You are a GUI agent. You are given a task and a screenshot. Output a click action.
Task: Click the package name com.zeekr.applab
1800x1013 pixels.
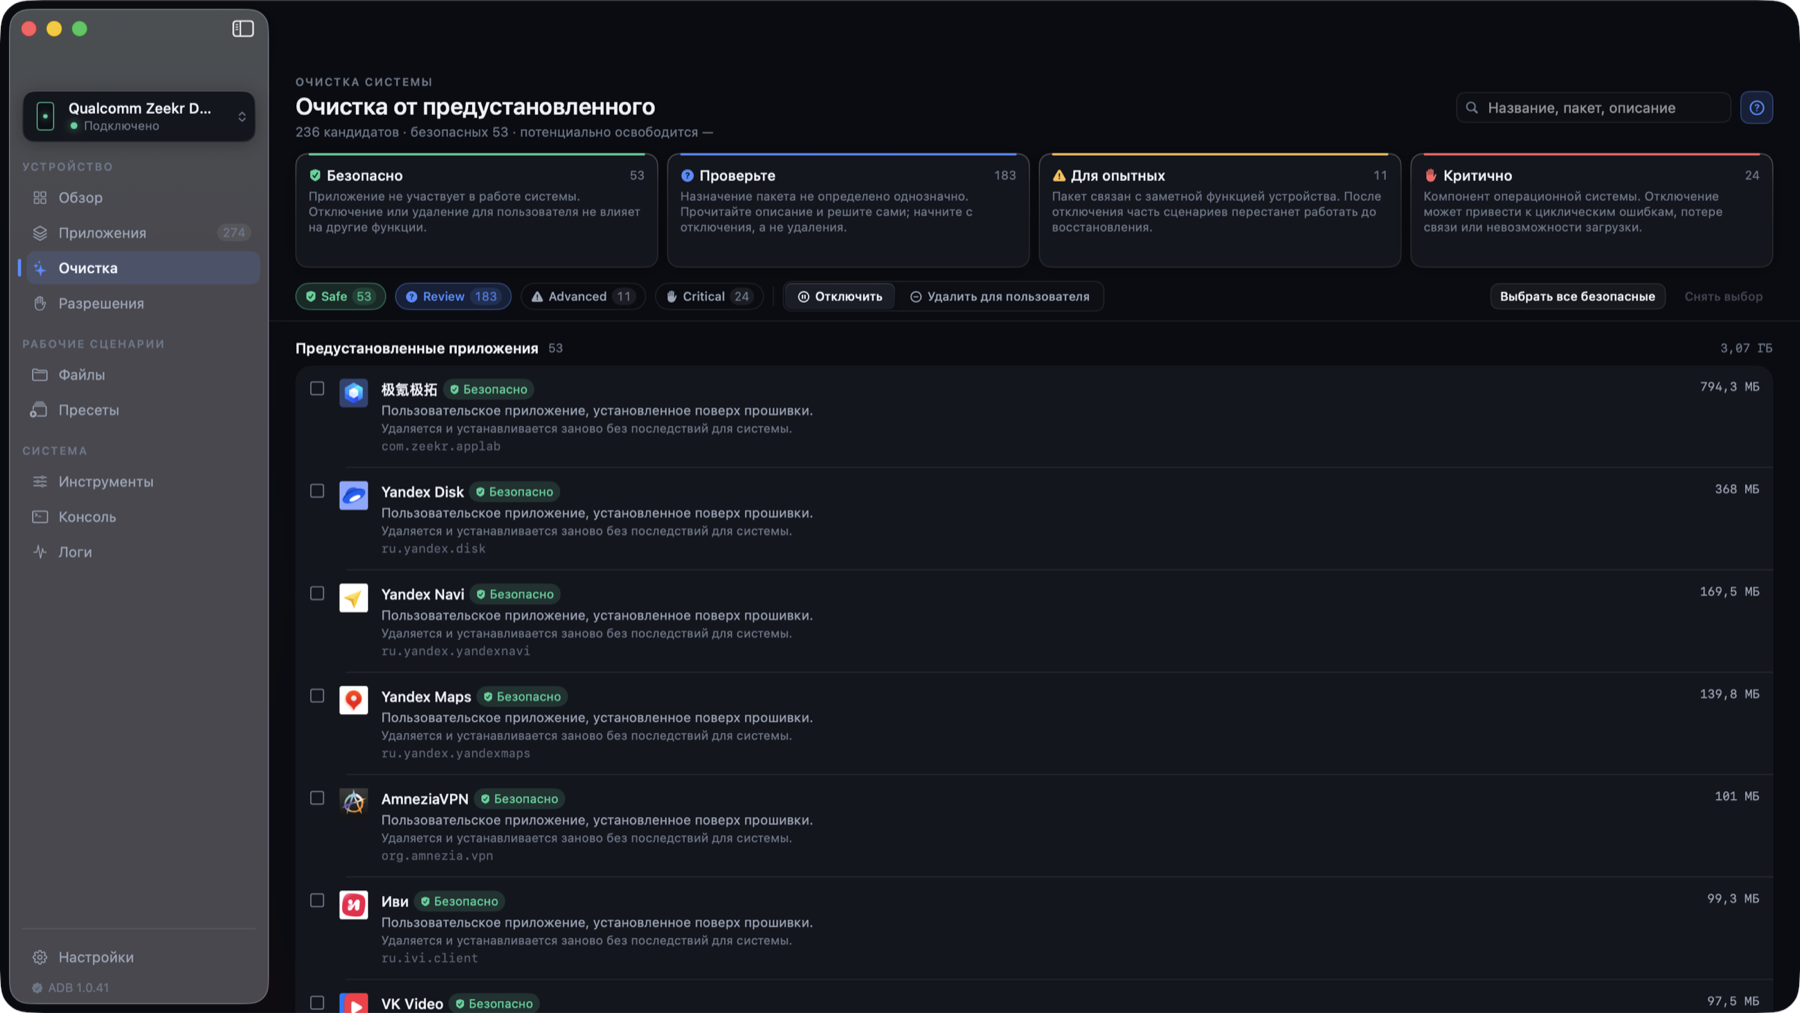[x=441, y=446]
